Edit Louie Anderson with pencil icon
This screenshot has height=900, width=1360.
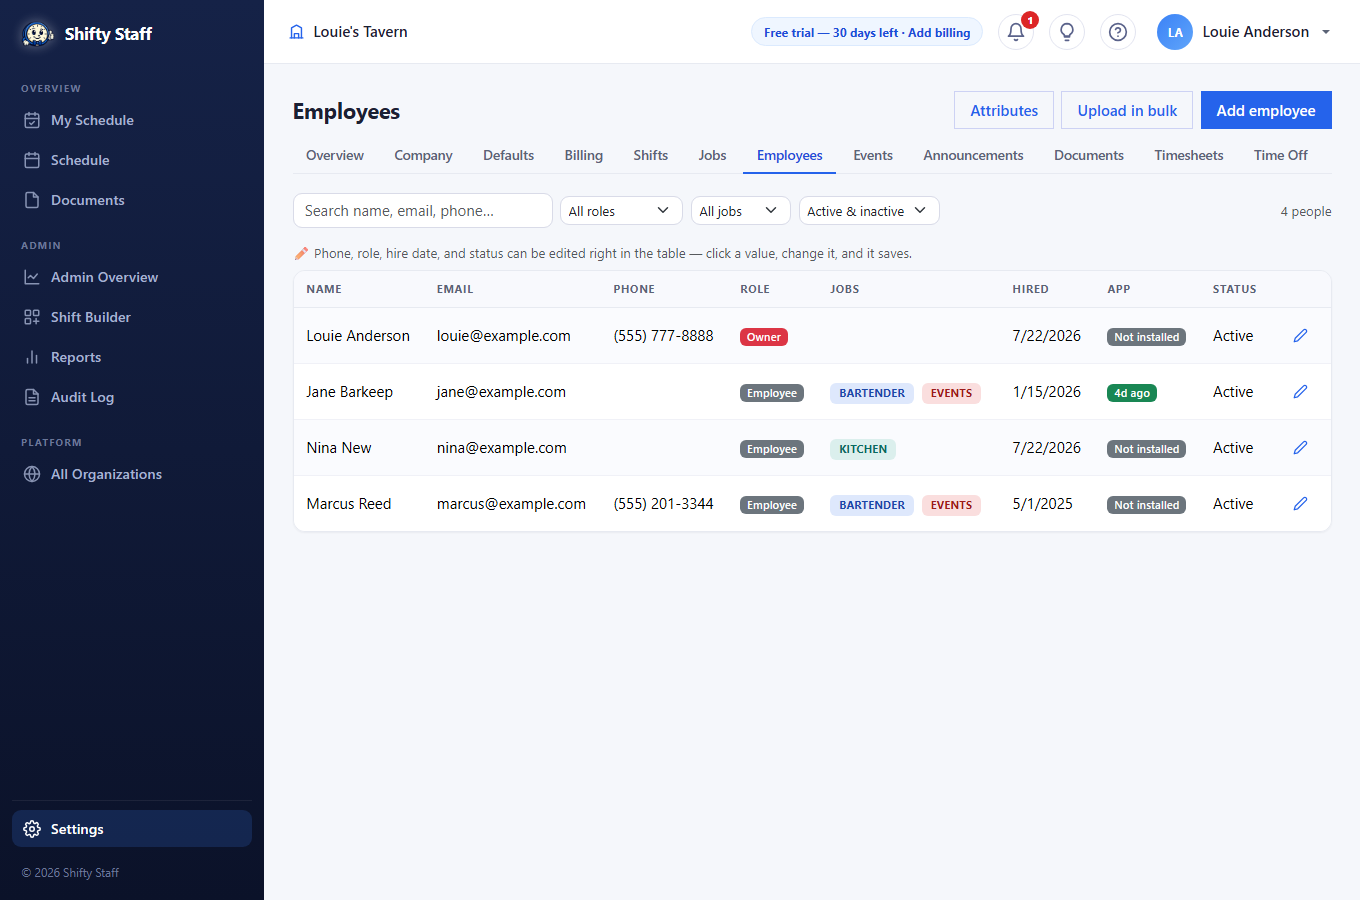[x=1300, y=336]
